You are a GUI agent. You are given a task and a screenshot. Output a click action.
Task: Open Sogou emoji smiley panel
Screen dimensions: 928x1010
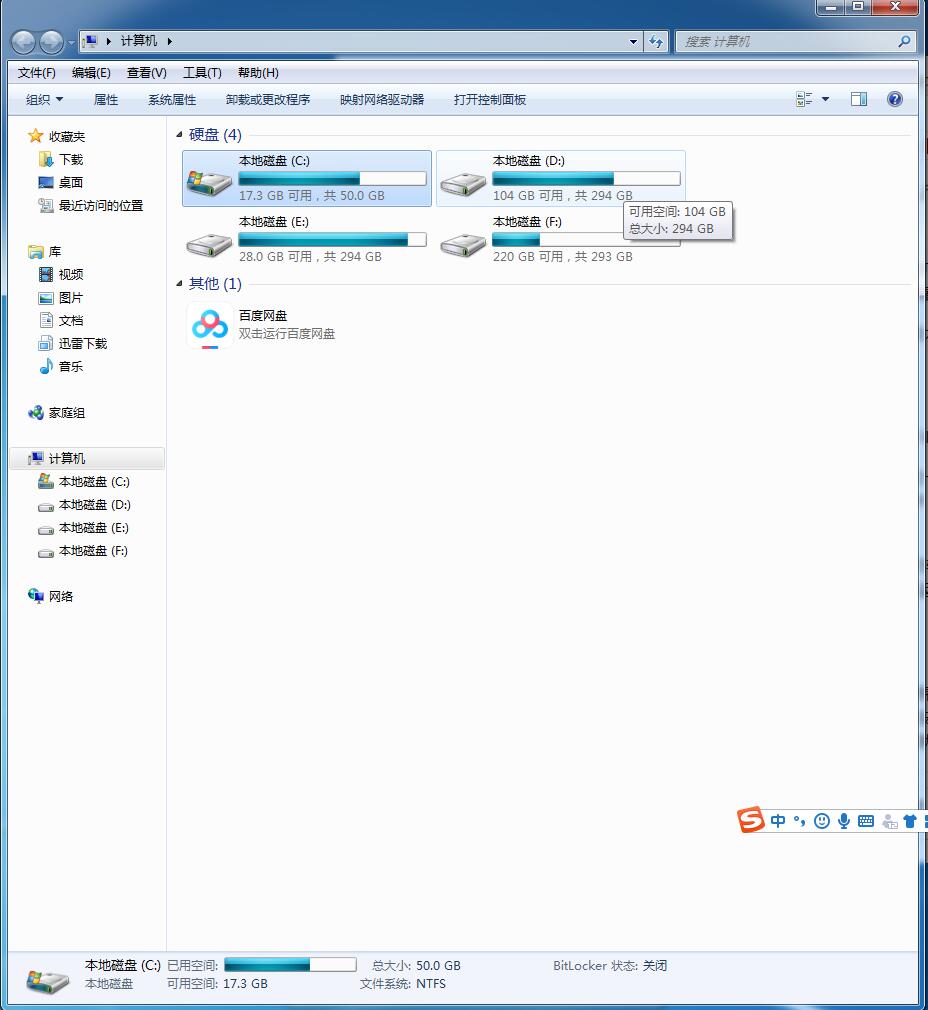[822, 821]
